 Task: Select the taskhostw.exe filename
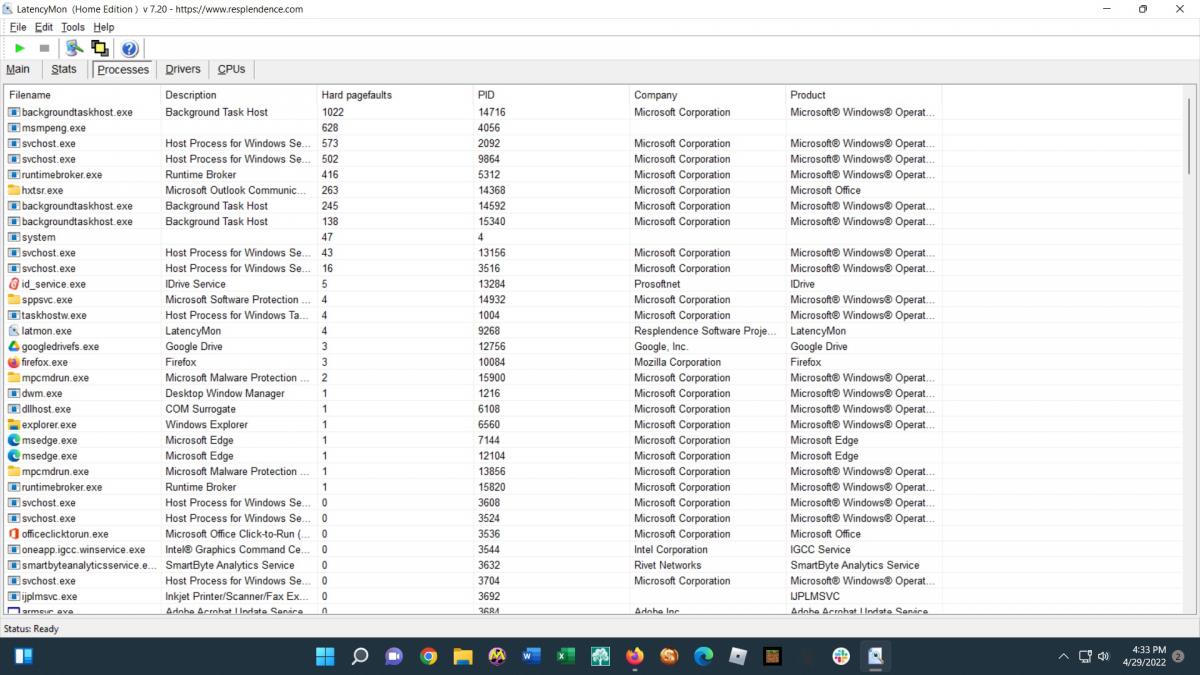pos(54,315)
